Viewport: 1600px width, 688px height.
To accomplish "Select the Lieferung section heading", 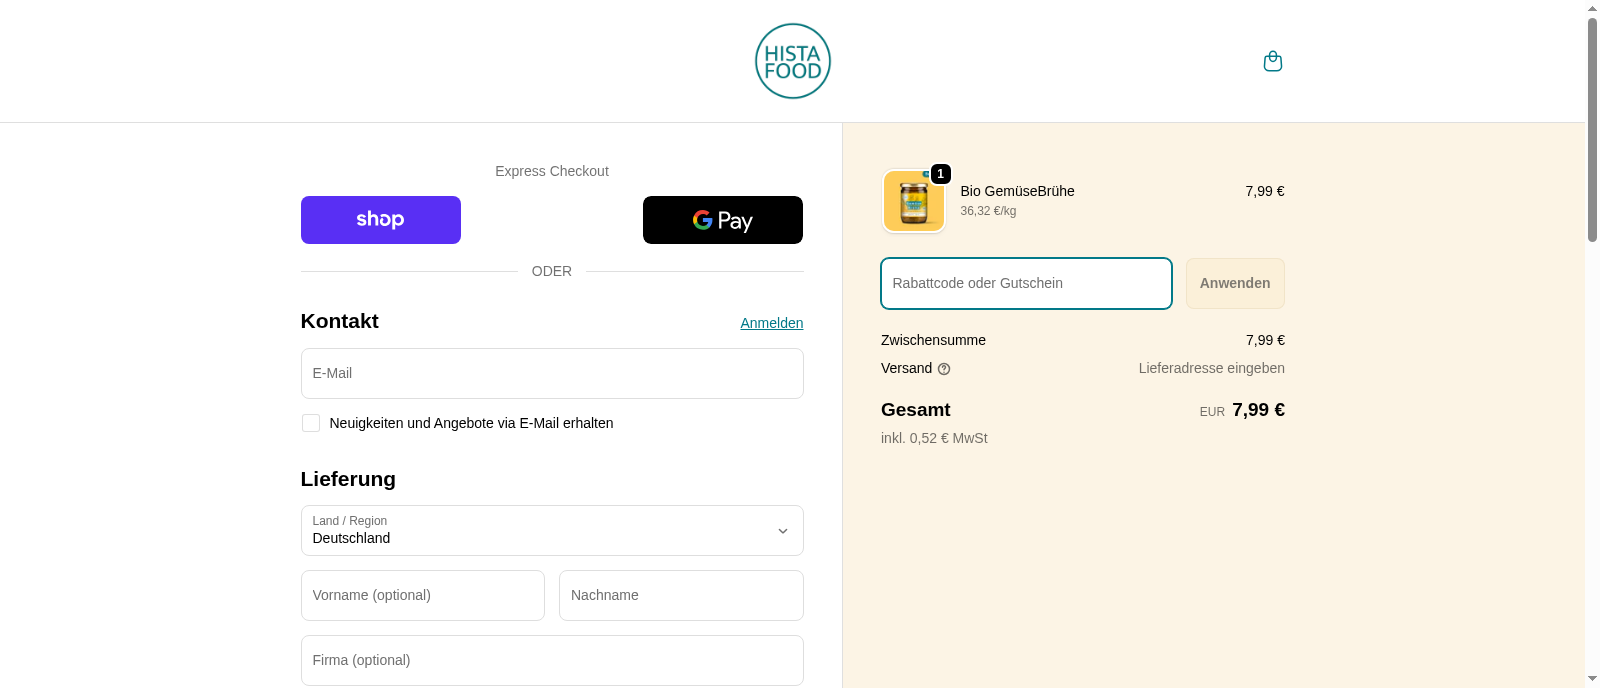I will click(348, 479).
